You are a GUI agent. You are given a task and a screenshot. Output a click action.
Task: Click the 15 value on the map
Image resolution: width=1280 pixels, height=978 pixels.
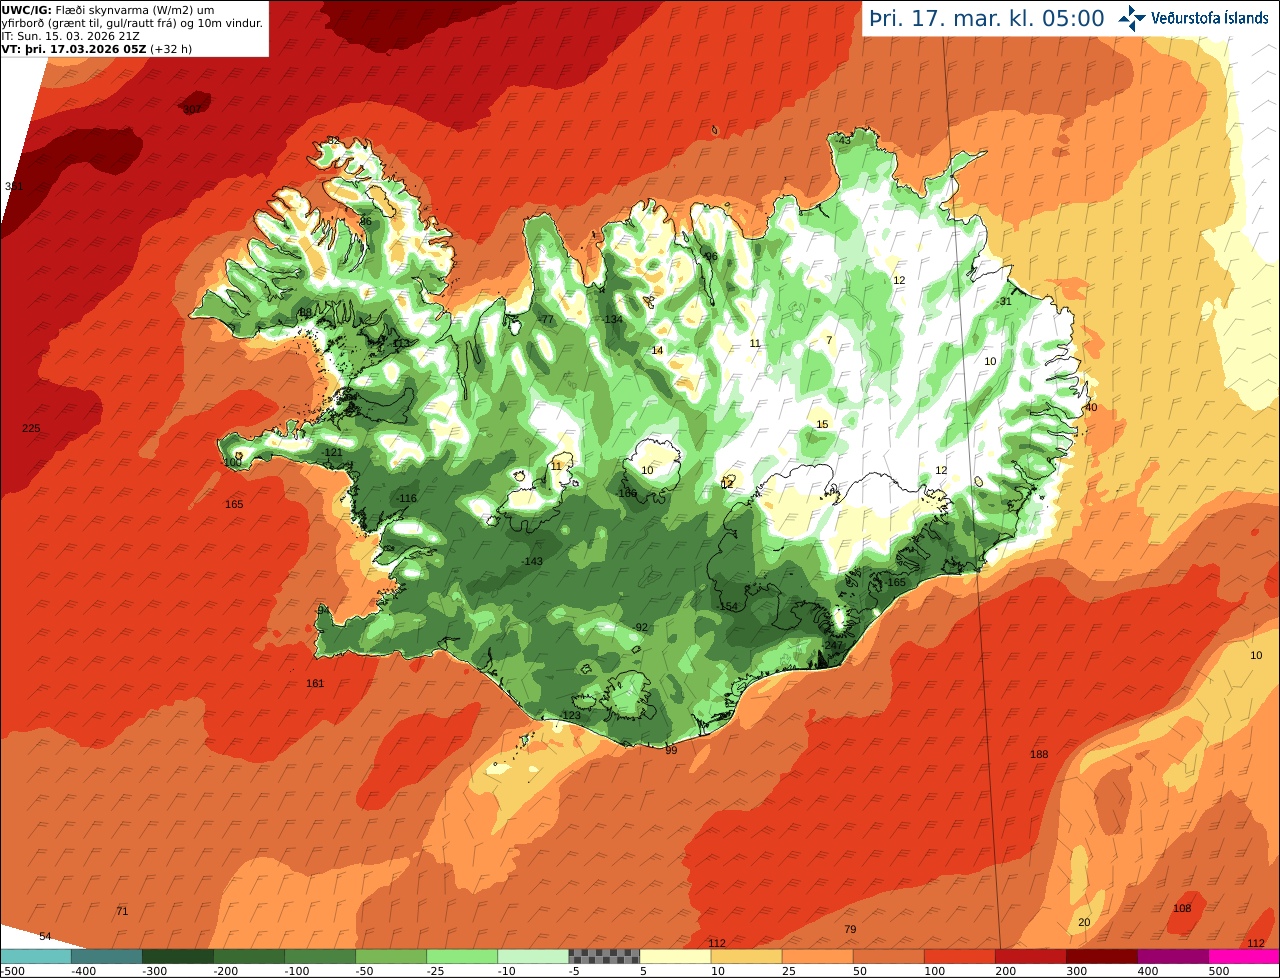(822, 424)
